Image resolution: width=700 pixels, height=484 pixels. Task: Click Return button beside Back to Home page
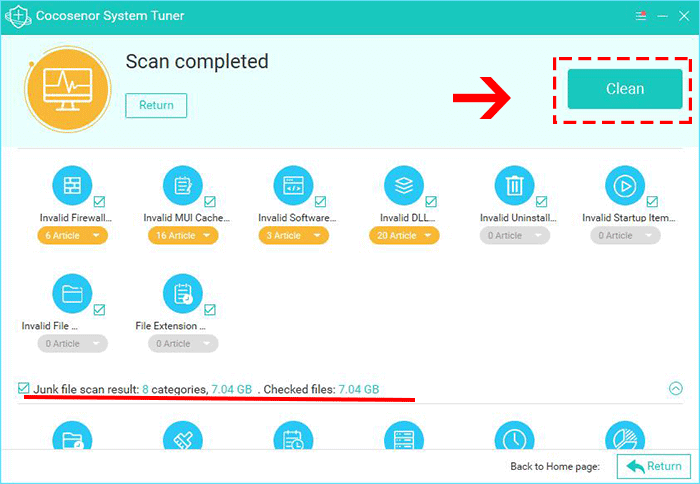tap(654, 466)
